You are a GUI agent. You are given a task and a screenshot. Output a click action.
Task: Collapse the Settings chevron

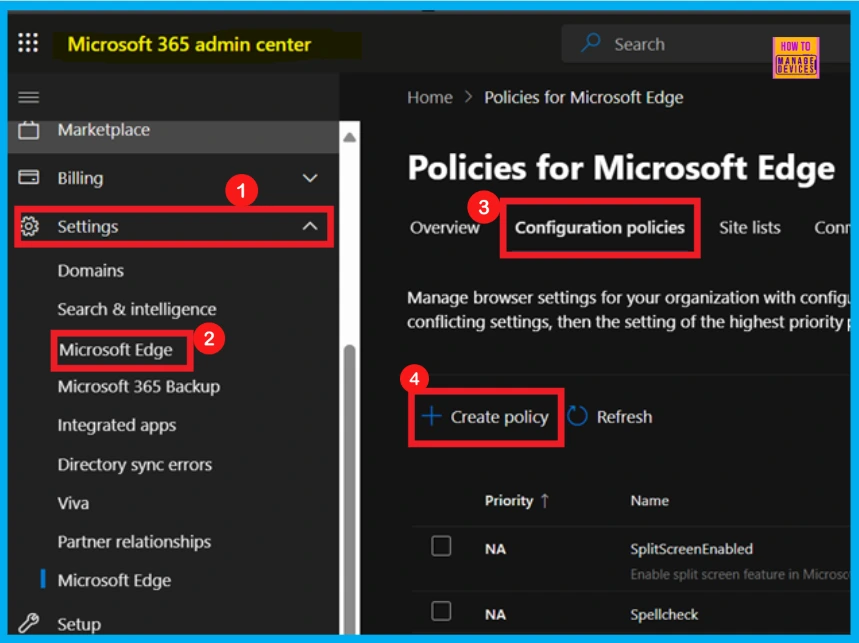point(310,226)
